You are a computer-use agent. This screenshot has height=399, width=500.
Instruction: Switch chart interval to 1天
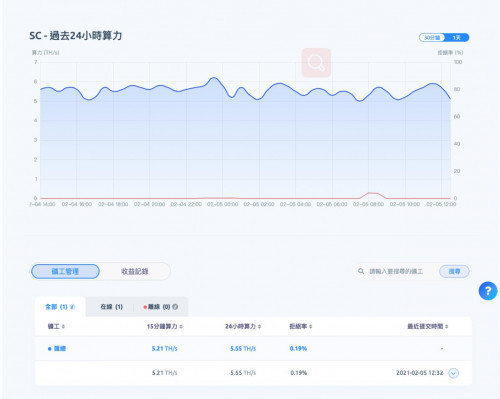point(456,38)
